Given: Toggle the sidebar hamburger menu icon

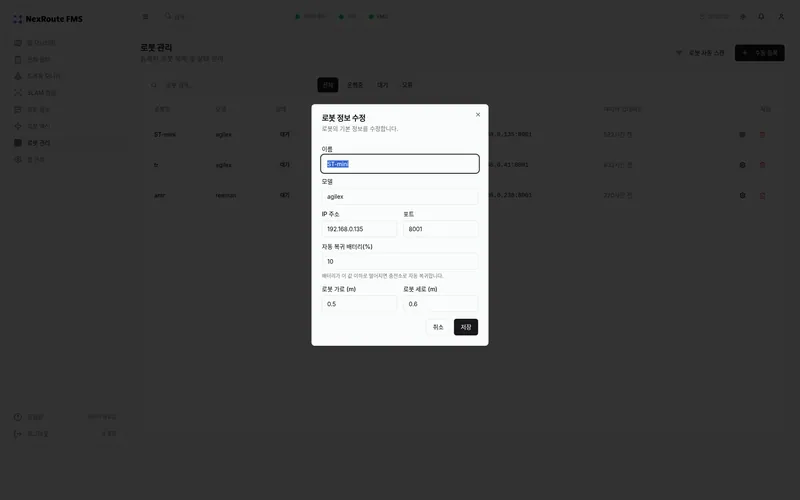Looking at the screenshot, I should 145,16.
